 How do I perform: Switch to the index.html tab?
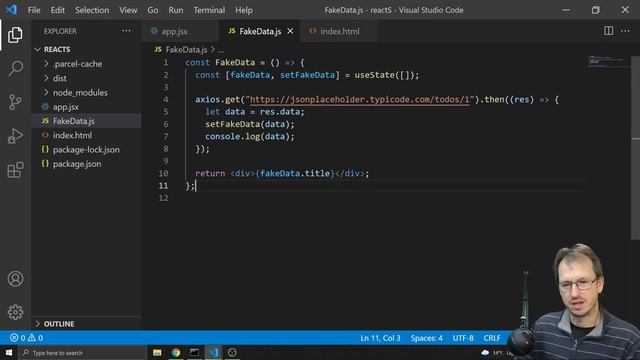[x=340, y=31]
